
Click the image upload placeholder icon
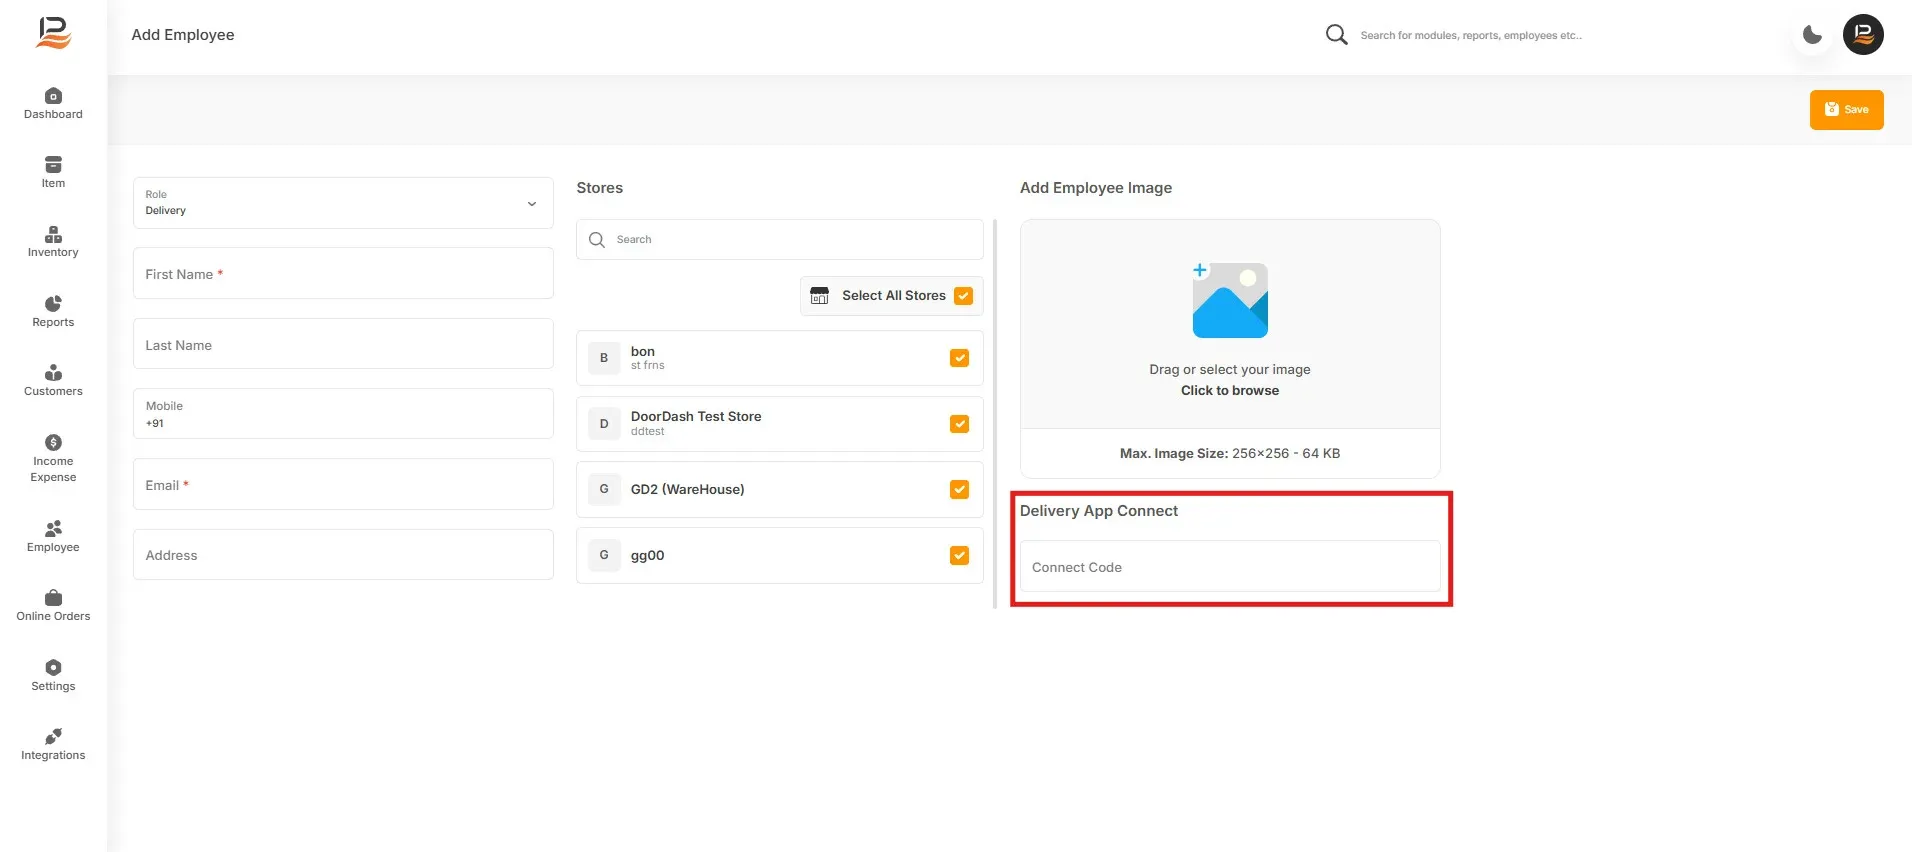[1230, 300]
